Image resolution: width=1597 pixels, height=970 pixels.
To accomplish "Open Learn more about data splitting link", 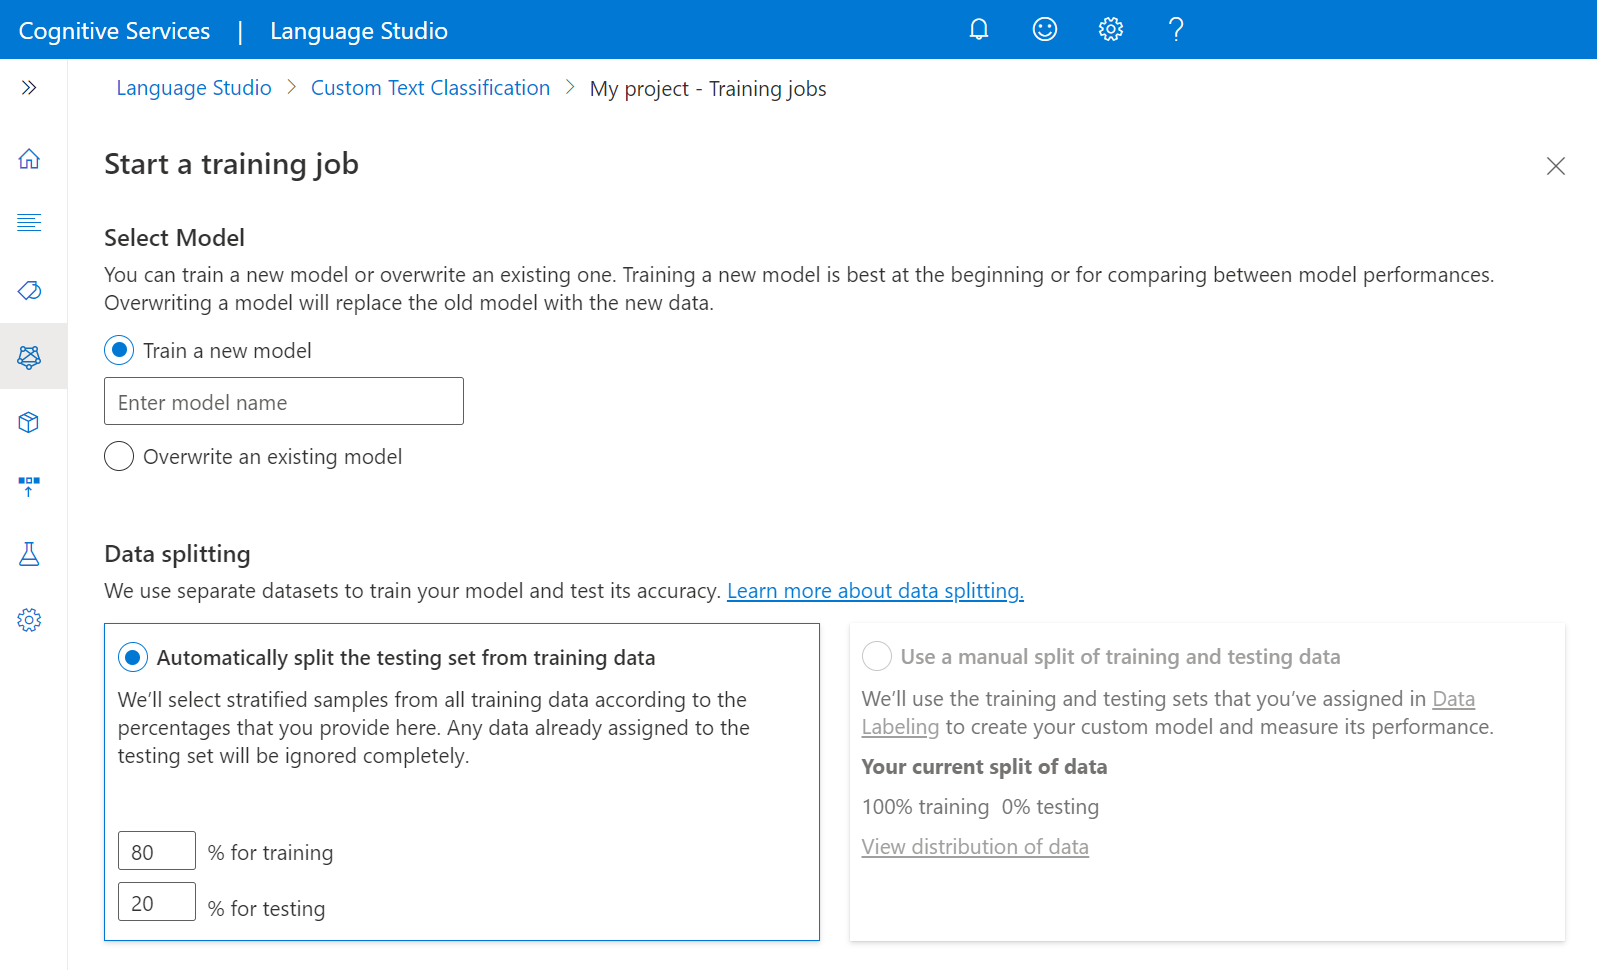I will [x=875, y=591].
